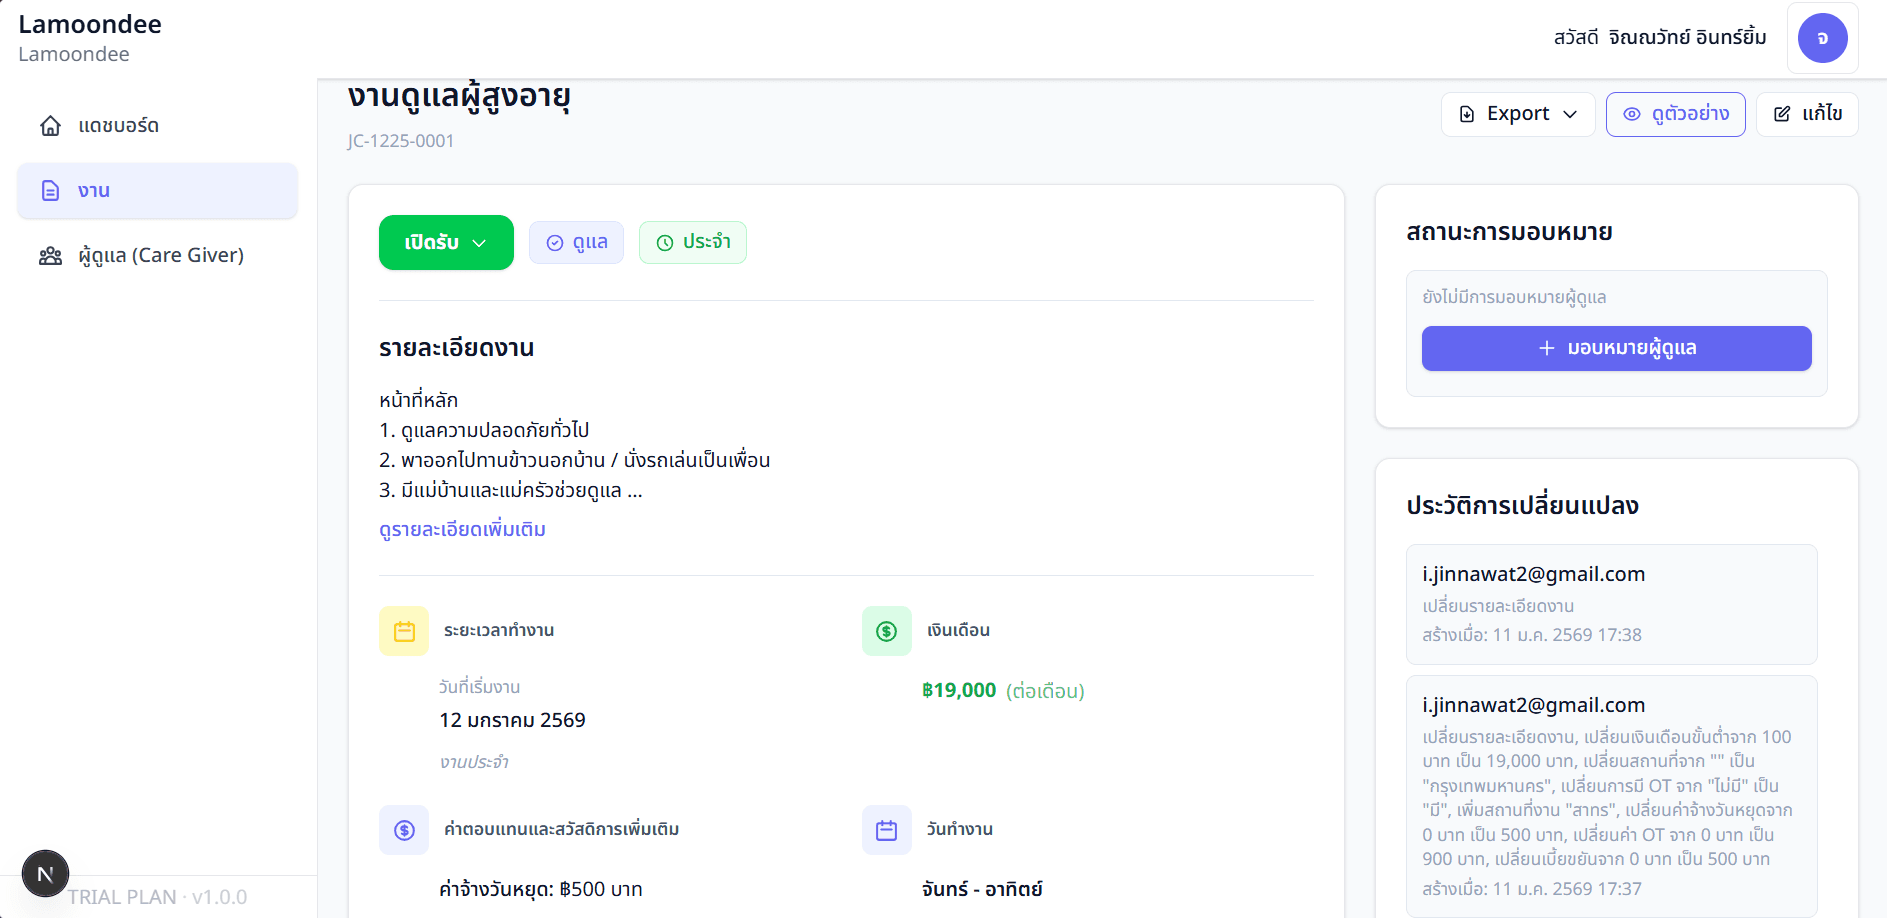Click the ประจำ tag badge
This screenshot has height=918, width=1887.
(x=693, y=243)
